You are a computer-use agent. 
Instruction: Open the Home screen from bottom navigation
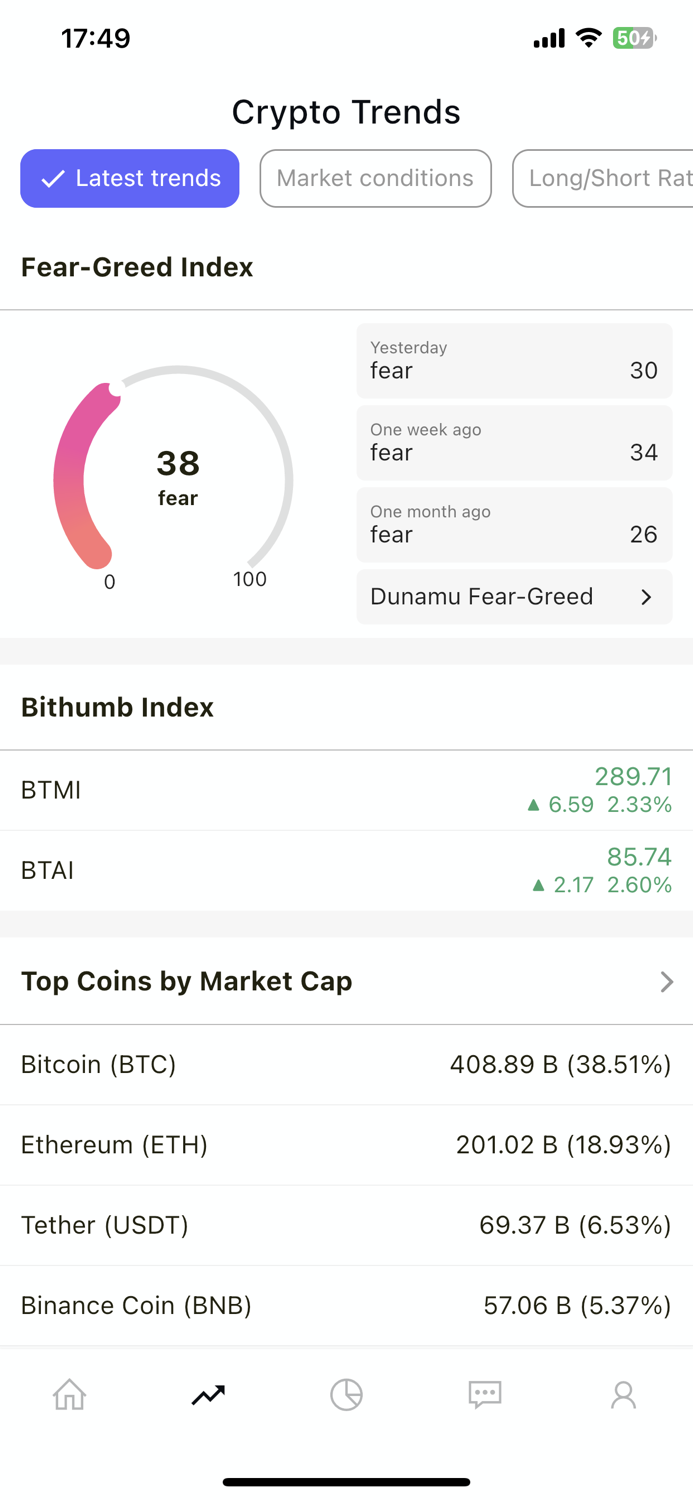click(x=68, y=1394)
